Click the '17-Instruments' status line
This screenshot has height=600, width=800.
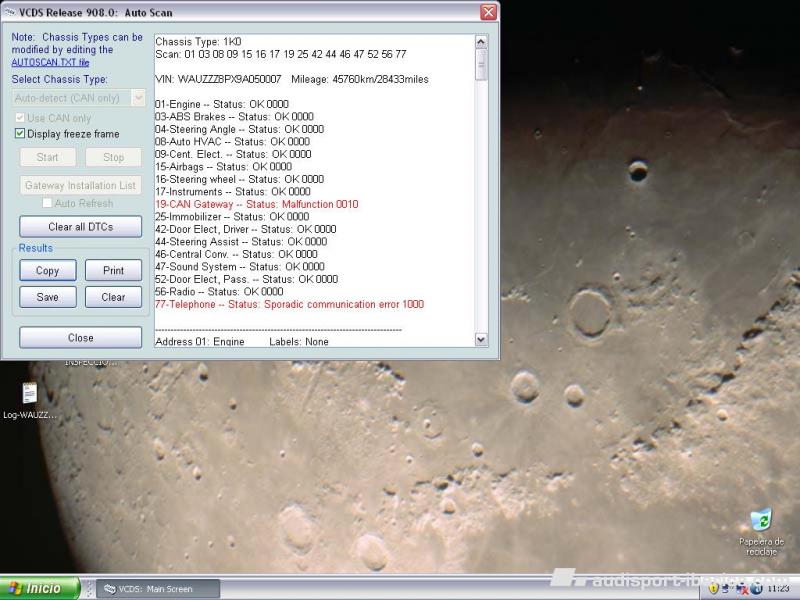233,191
